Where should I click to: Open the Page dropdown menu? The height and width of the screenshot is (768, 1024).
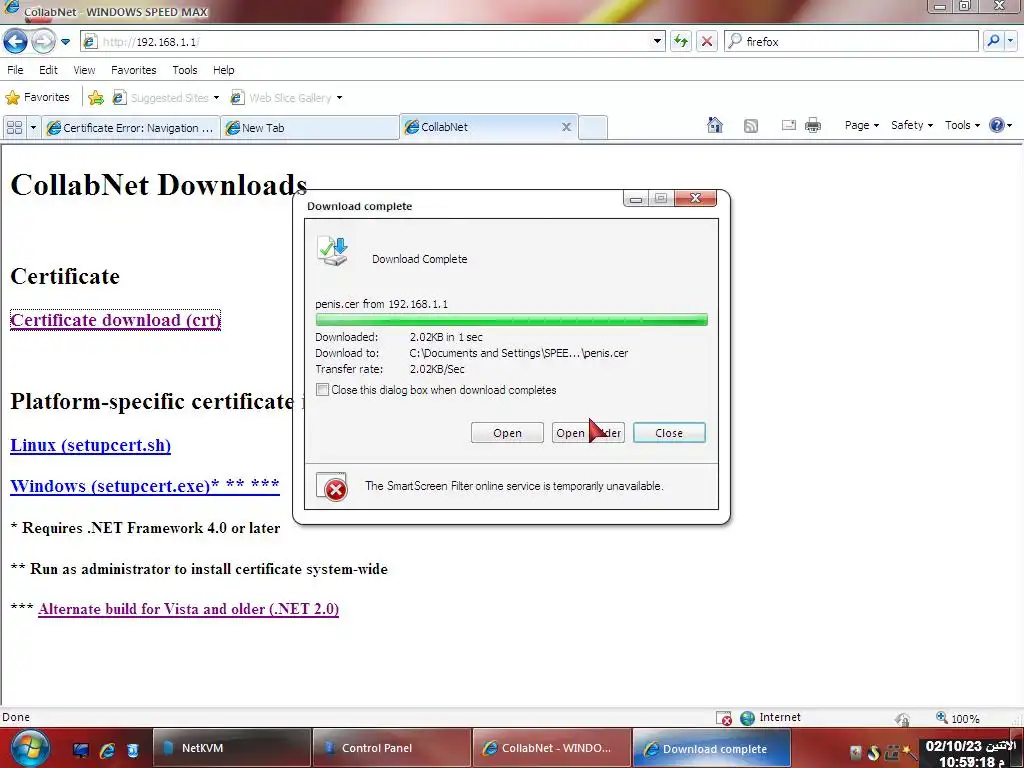click(x=861, y=125)
